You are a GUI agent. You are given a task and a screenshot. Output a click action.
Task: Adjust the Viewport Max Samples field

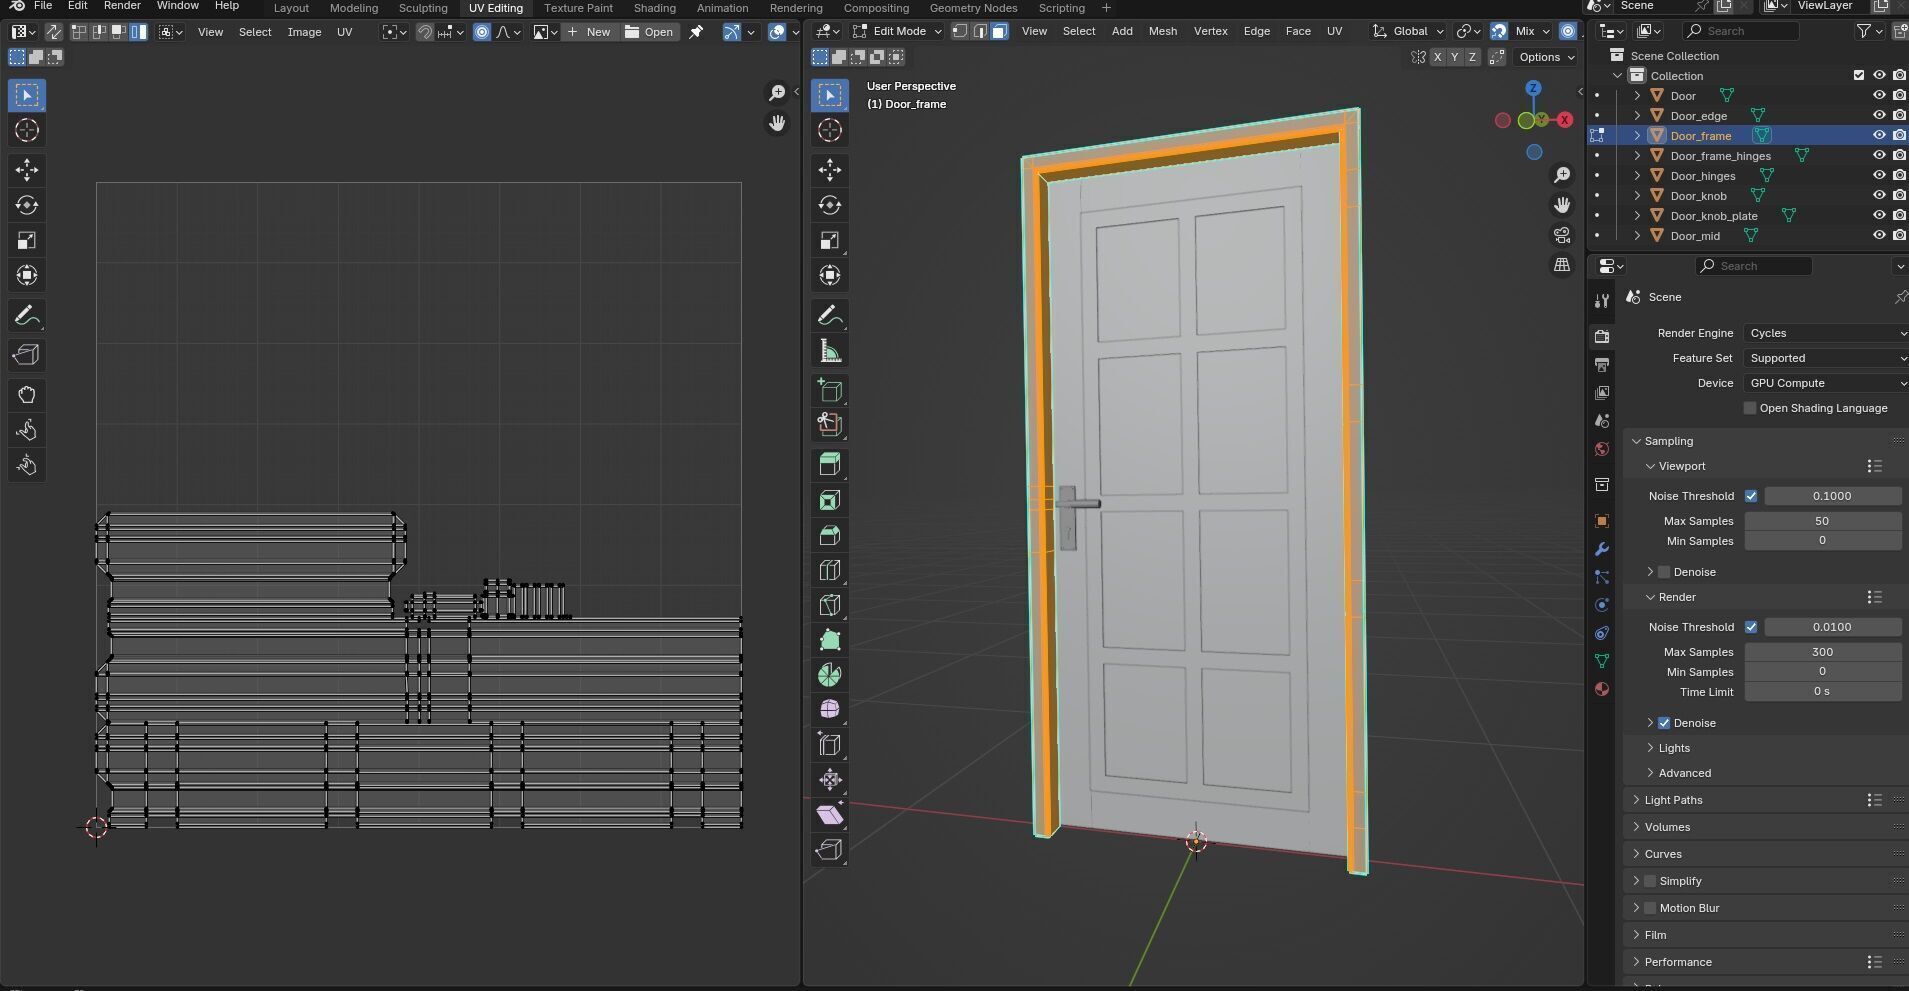coord(1822,521)
